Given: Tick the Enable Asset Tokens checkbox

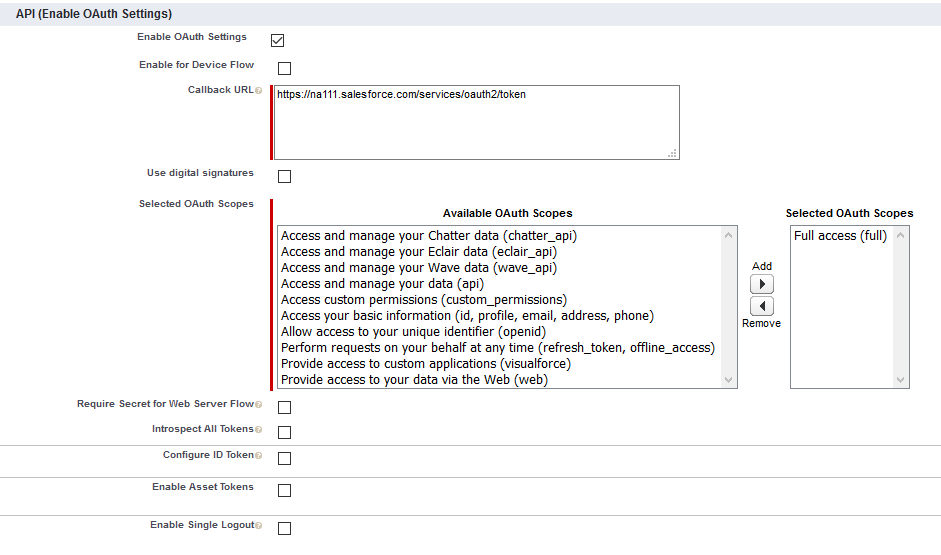Looking at the screenshot, I should point(284,490).
